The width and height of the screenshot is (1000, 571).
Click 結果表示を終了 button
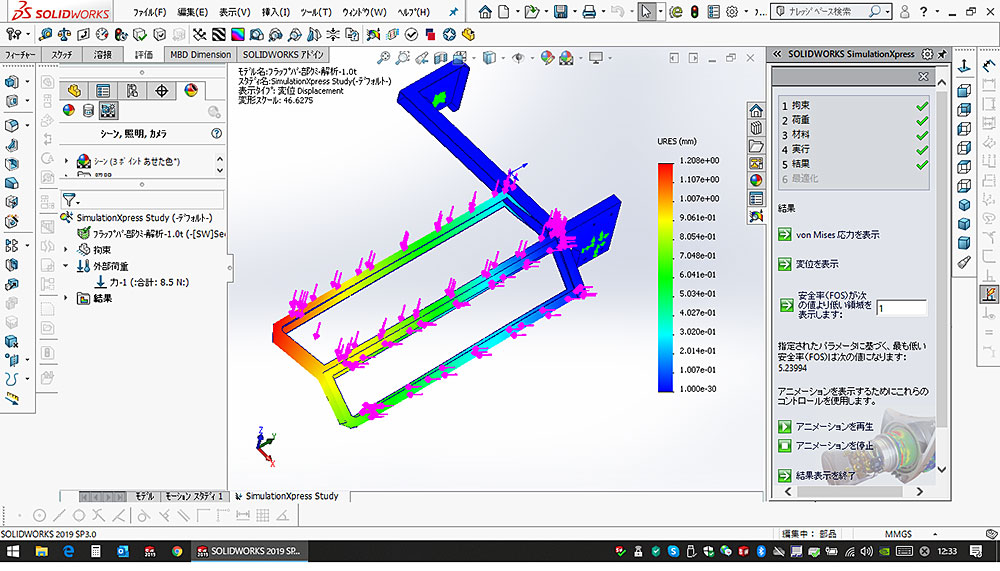[785, 475]
